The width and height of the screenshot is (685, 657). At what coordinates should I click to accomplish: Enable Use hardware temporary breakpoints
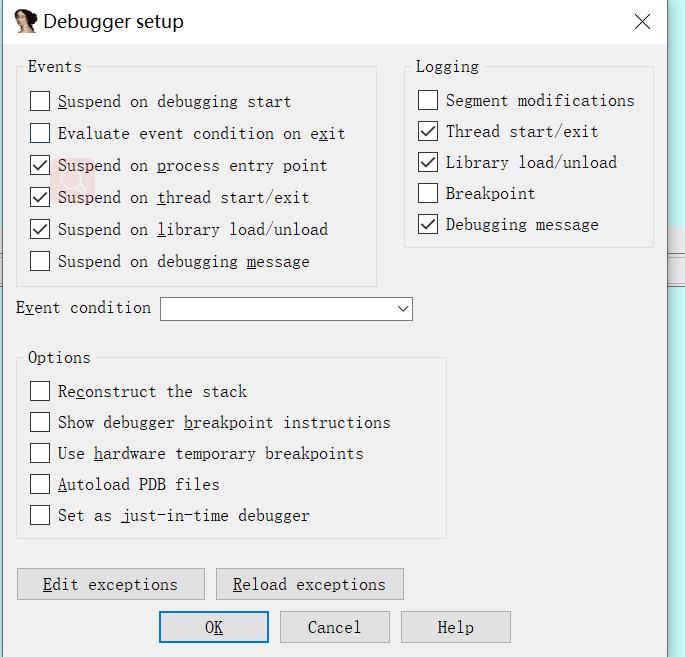pyautogui.click(x=40, y=453)
